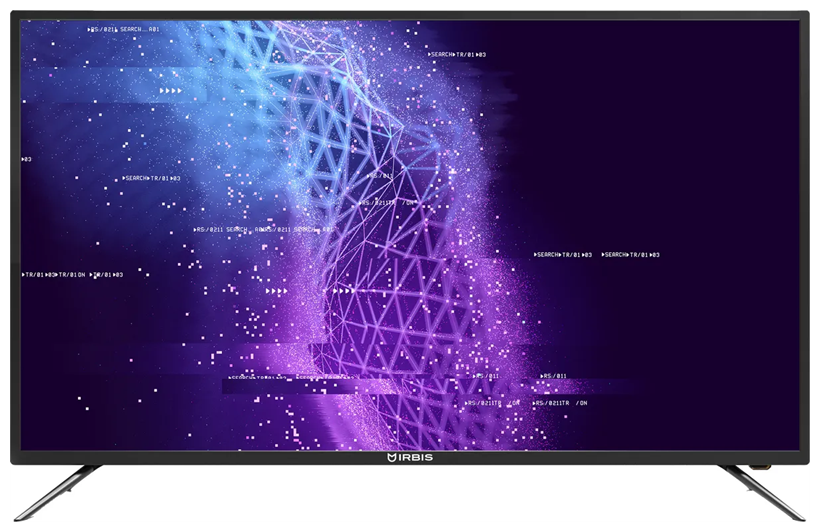
Task: Click the left TV stand leg
Action: [x=58, y=490]
